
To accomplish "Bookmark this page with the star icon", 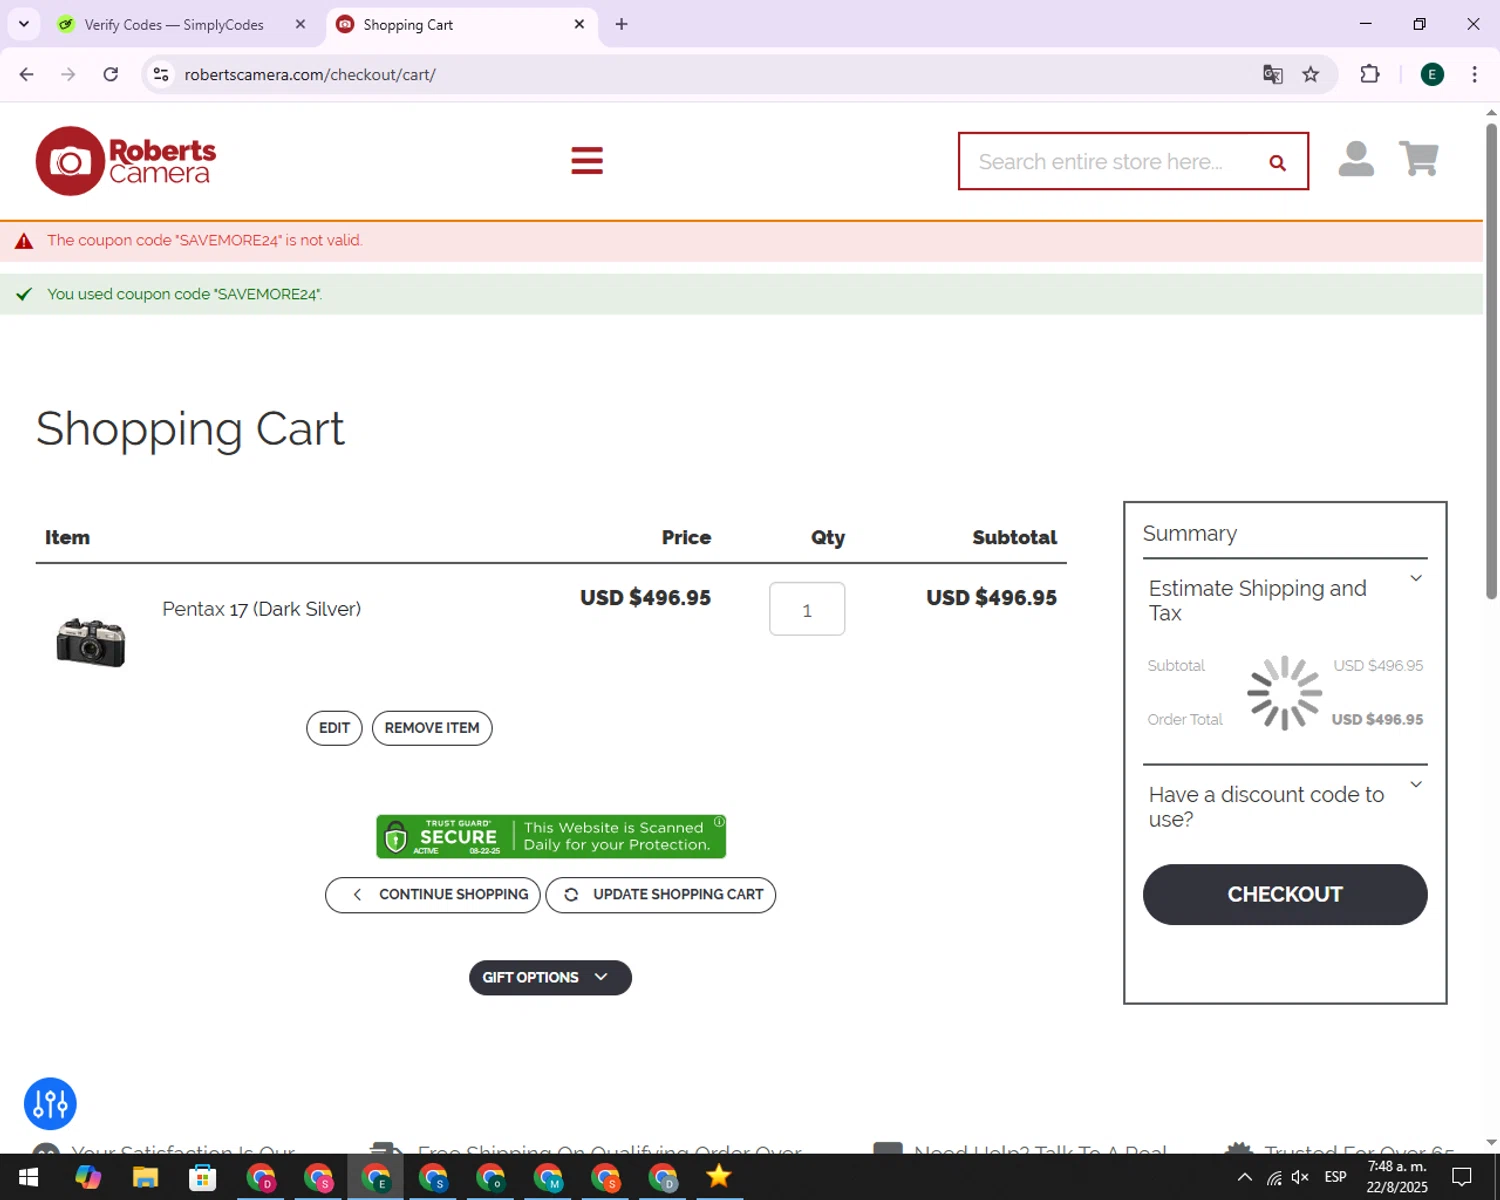I will [1311, 74].
